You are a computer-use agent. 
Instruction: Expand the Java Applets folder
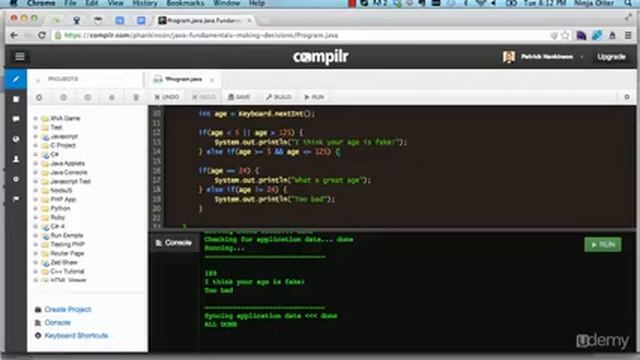coord(35,163)
